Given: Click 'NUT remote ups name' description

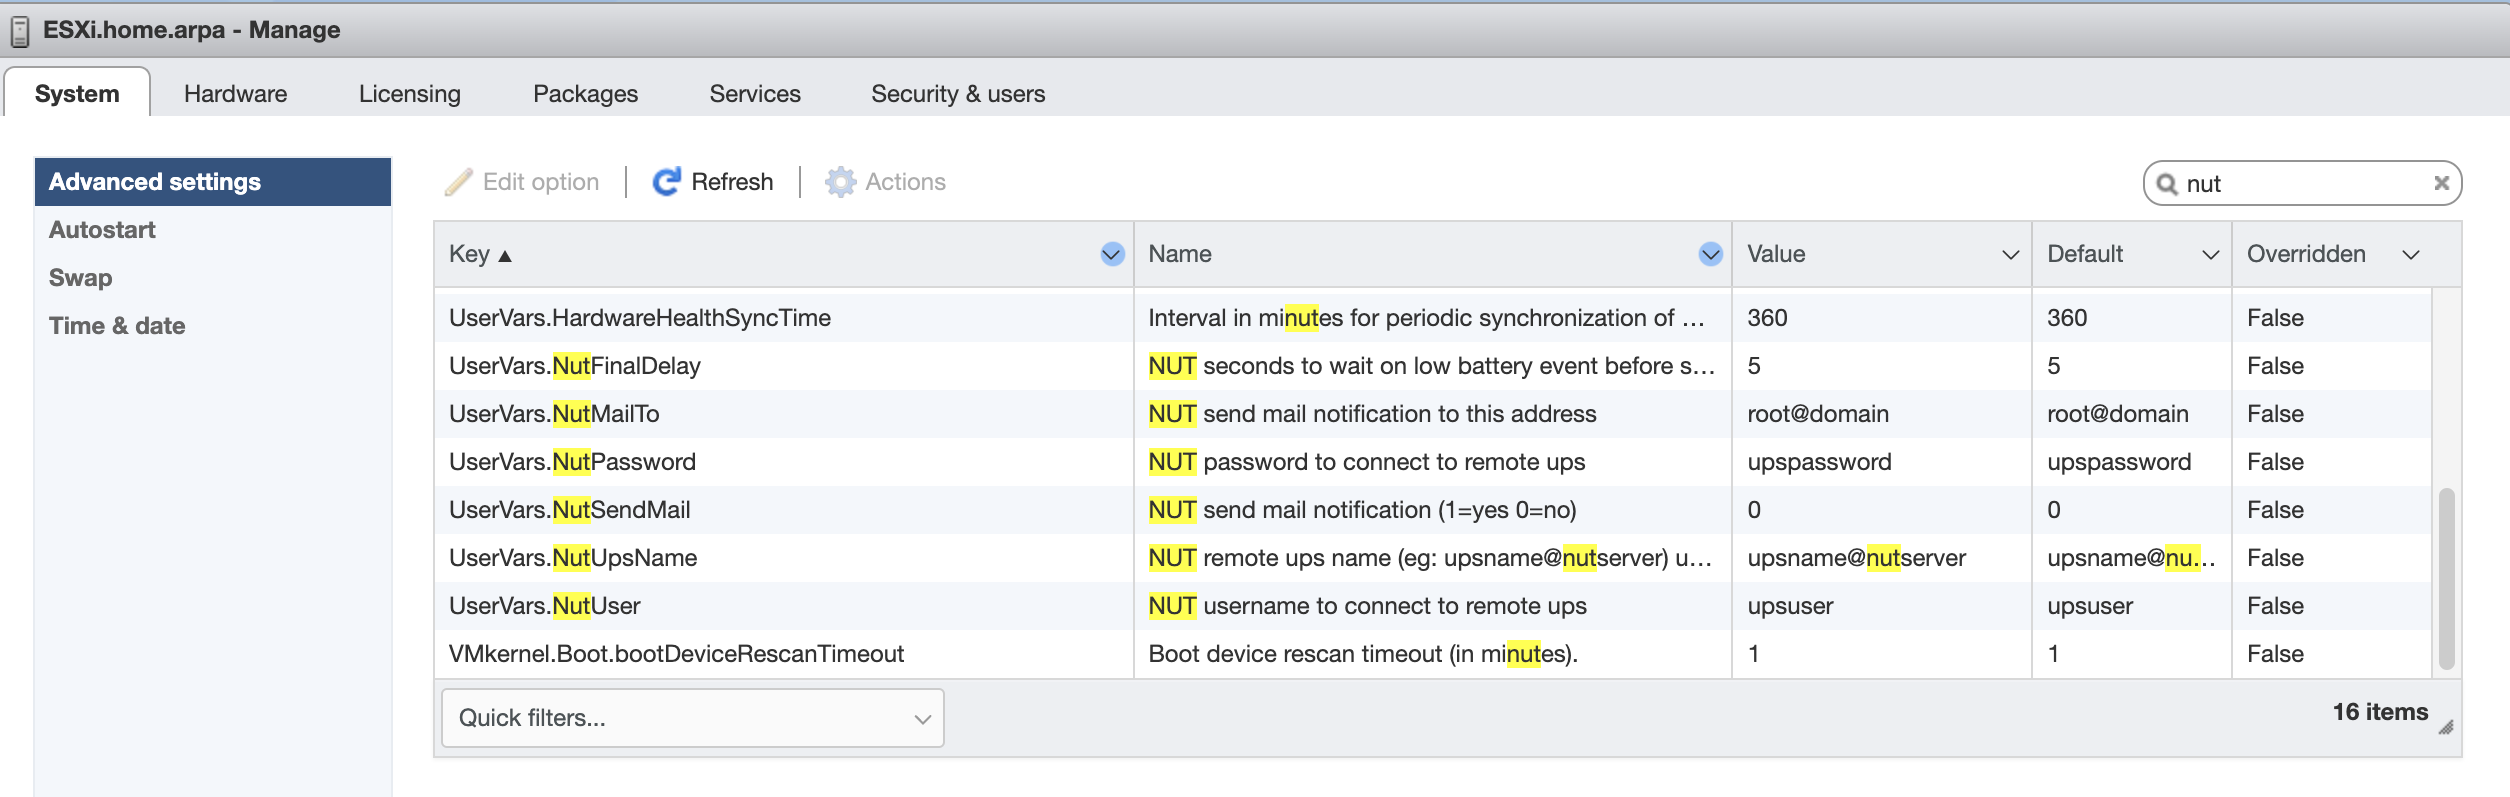Looking at the screenshot, I should pyautogui.click(x=1431, y=558).
